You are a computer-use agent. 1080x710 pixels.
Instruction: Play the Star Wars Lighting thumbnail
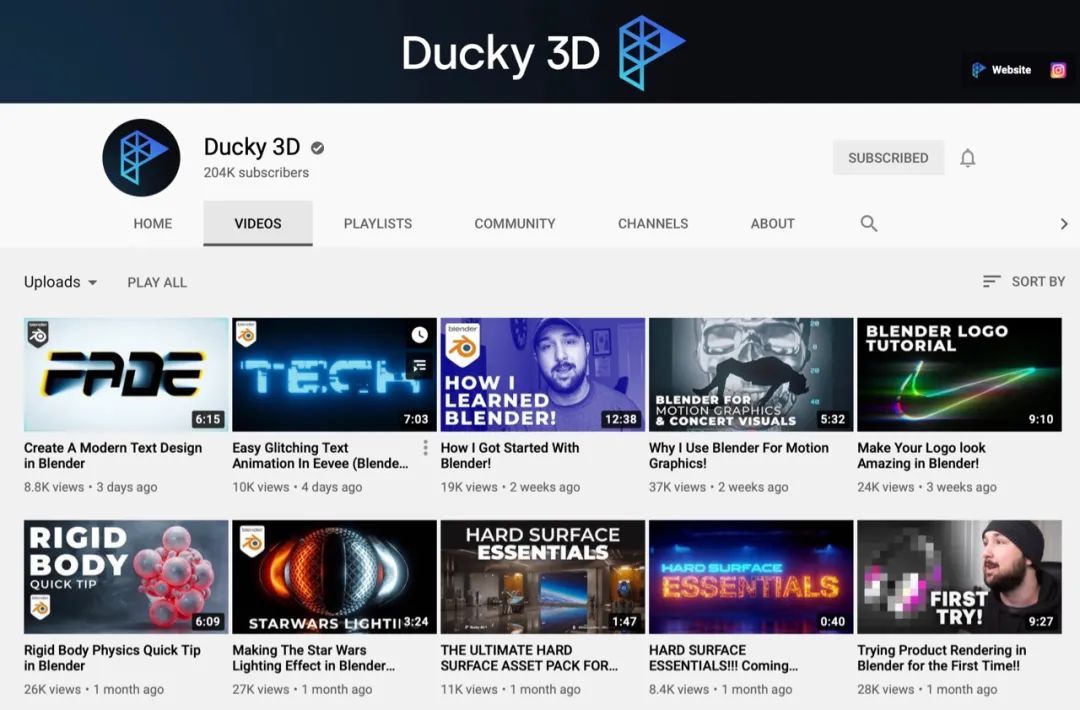tap(335, 577)
